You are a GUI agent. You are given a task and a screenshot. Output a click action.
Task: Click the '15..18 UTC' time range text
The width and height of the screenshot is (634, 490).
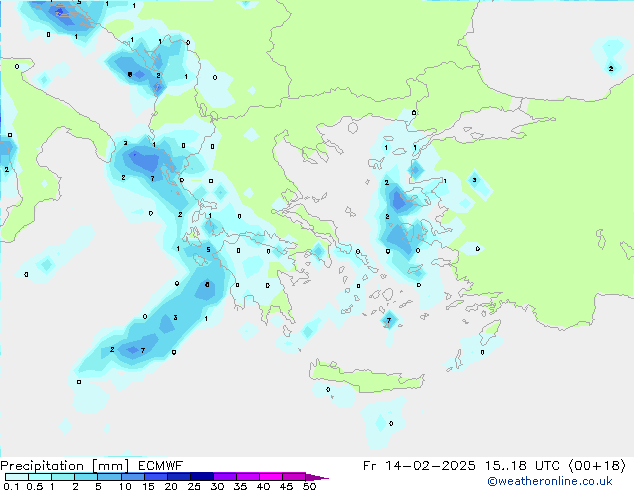tap(522, 466)
